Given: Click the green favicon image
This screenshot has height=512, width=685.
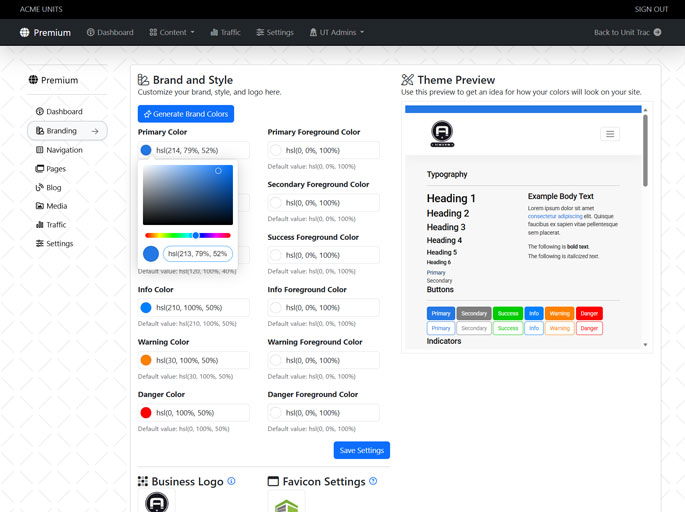Looking at the screenshot, I should point(287,503).
